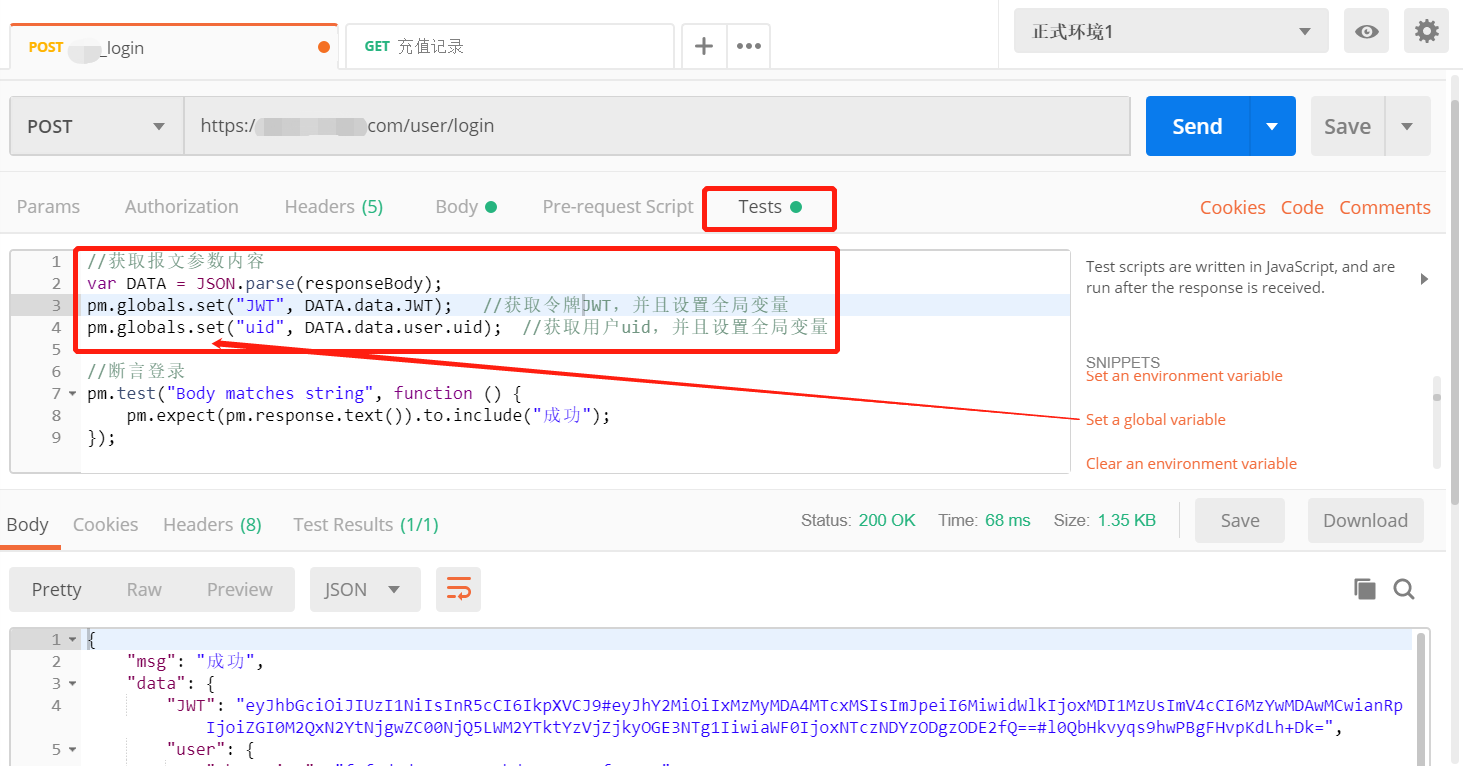Collapse JSON root object at response line 1
The width and height of the screenshot is (1463, 766).
[70, 640]
